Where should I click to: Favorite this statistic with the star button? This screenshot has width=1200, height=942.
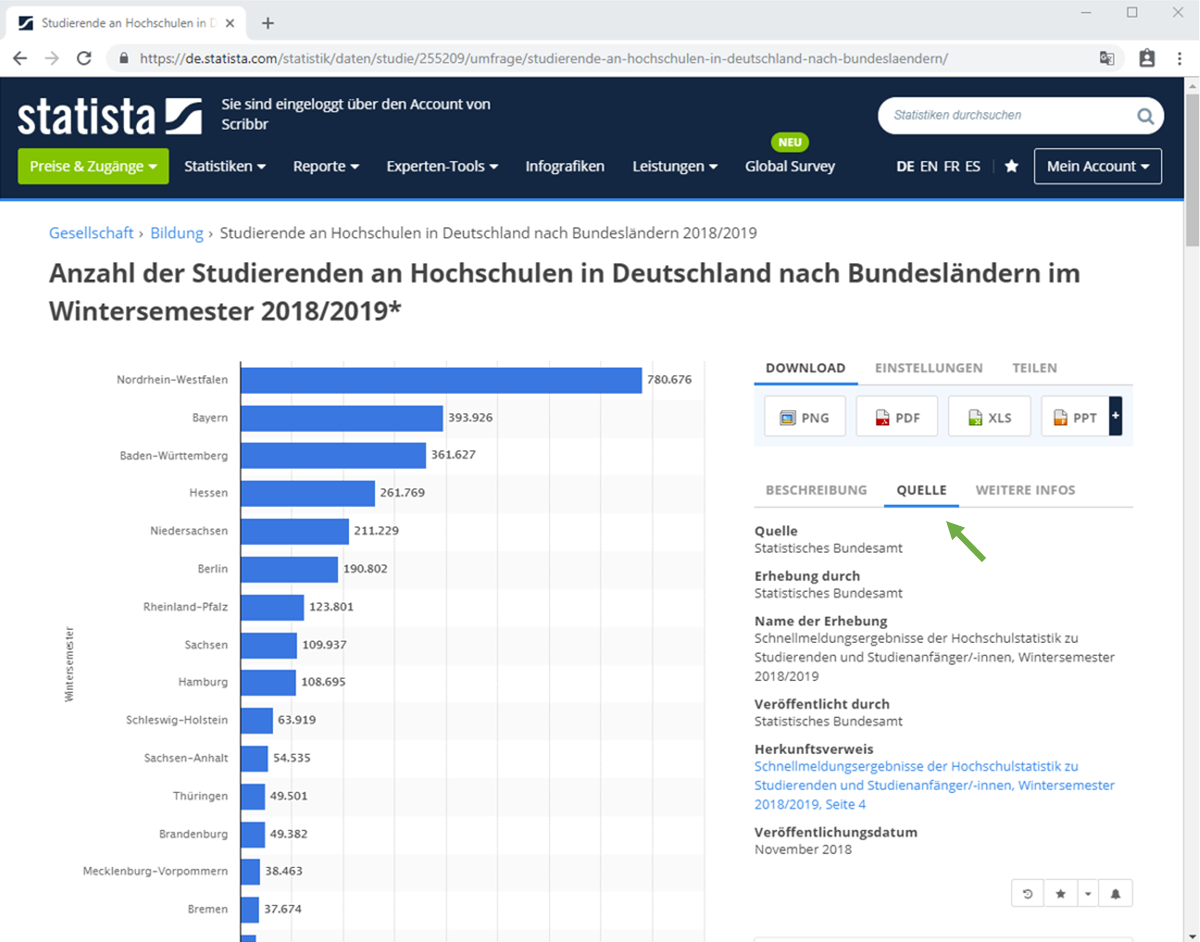1060,893
